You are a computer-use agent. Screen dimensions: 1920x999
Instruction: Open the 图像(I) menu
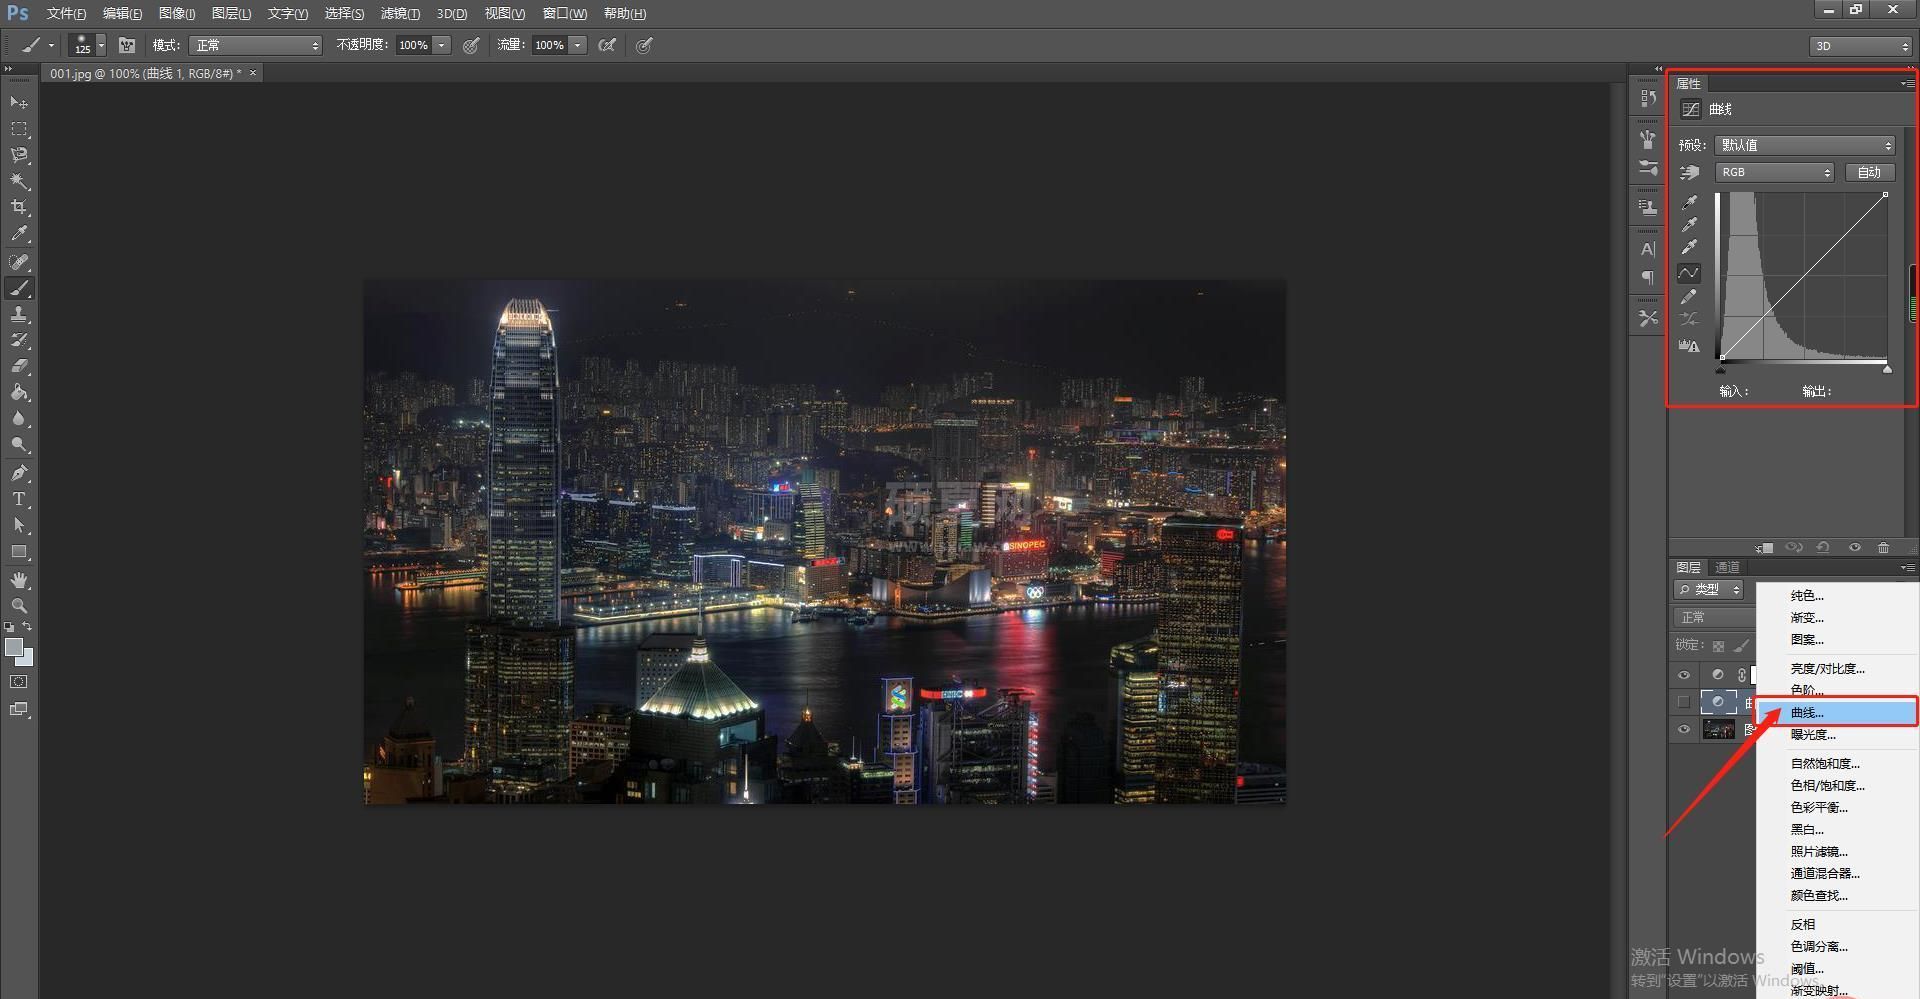177,13
